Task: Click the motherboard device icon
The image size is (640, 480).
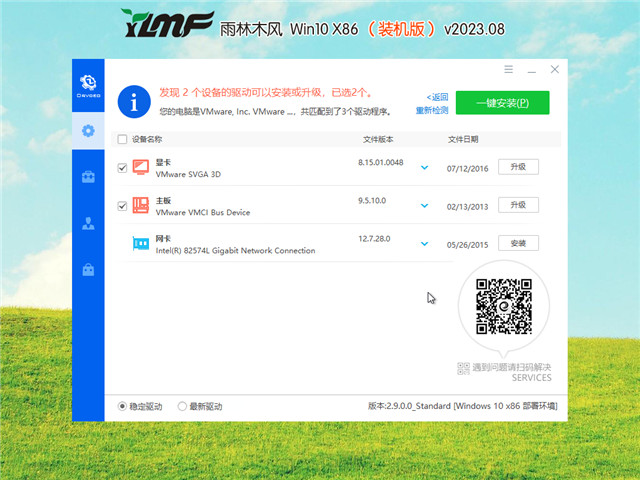Action: [141, 205]
